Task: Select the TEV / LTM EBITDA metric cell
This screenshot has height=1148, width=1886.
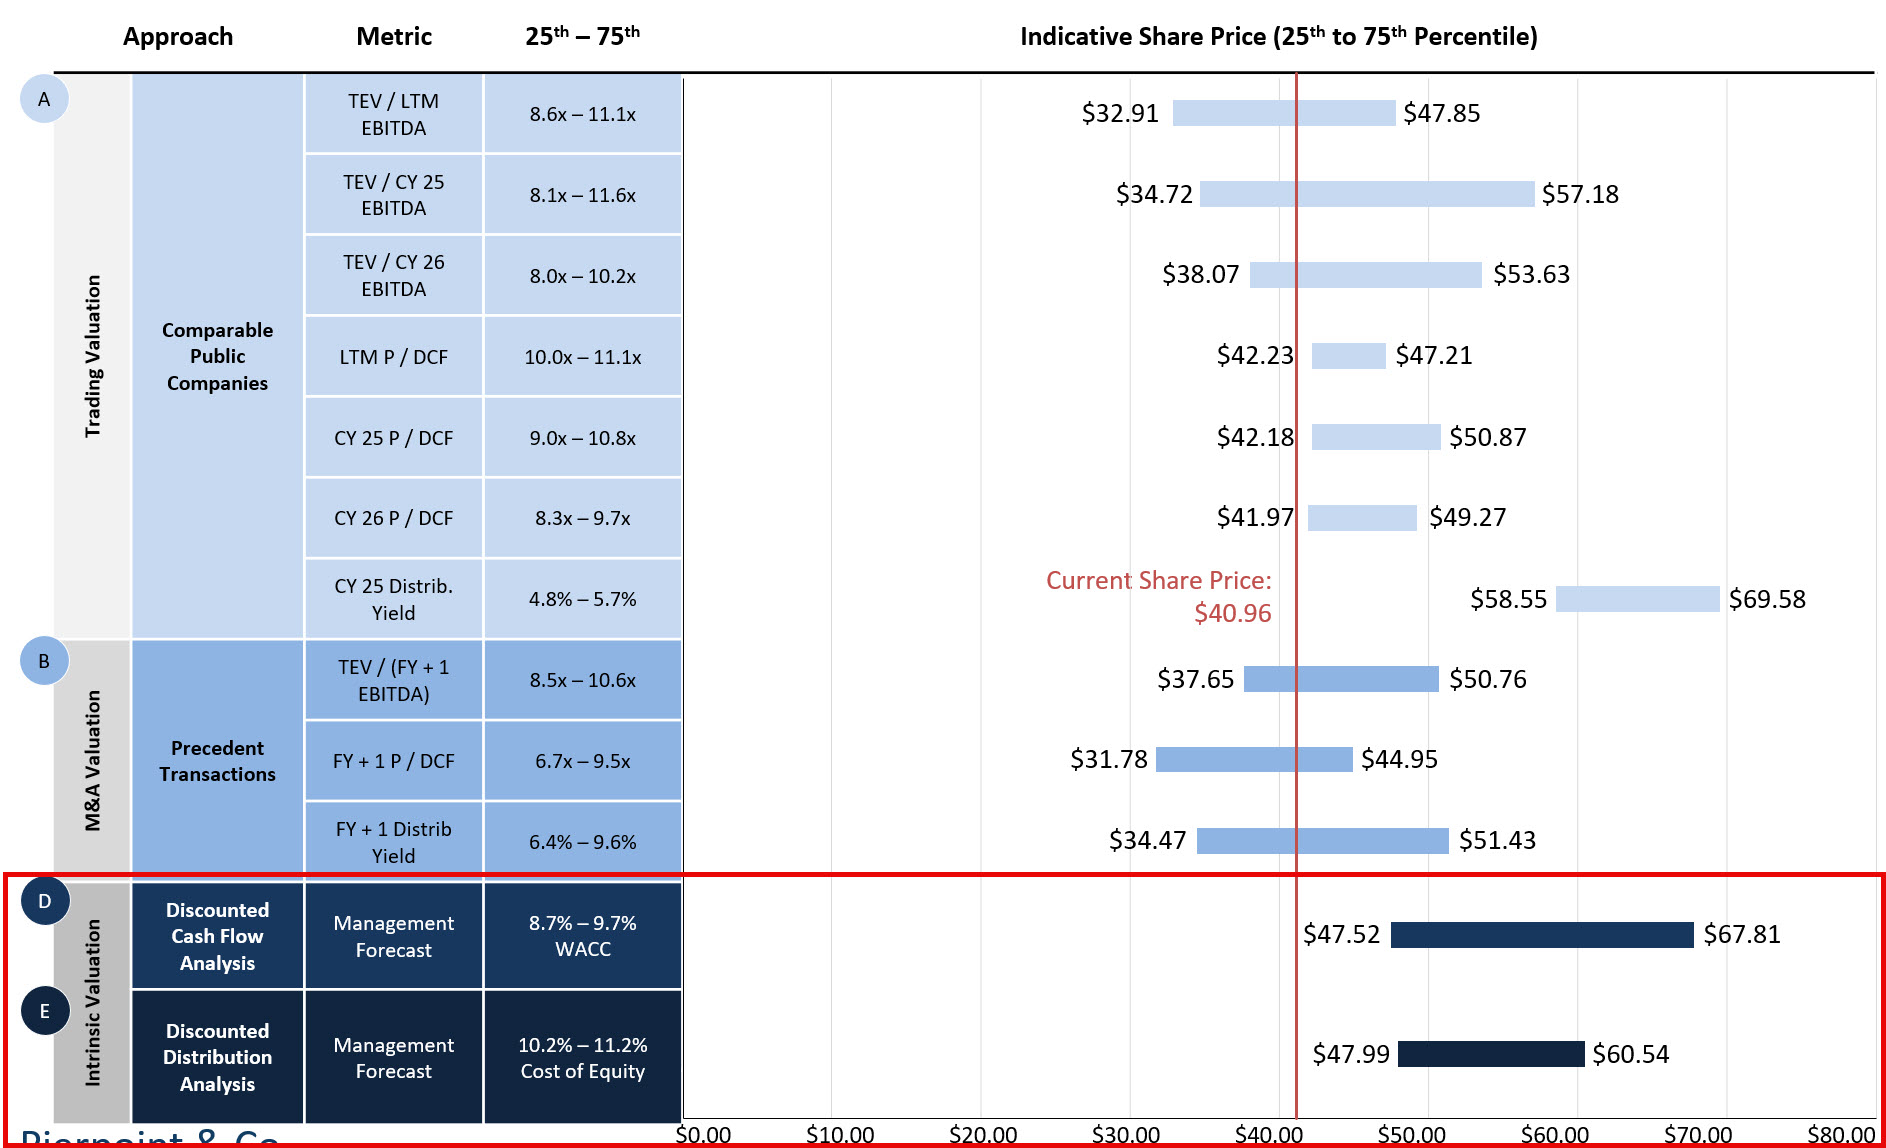Action: click(x=394, y=114)
